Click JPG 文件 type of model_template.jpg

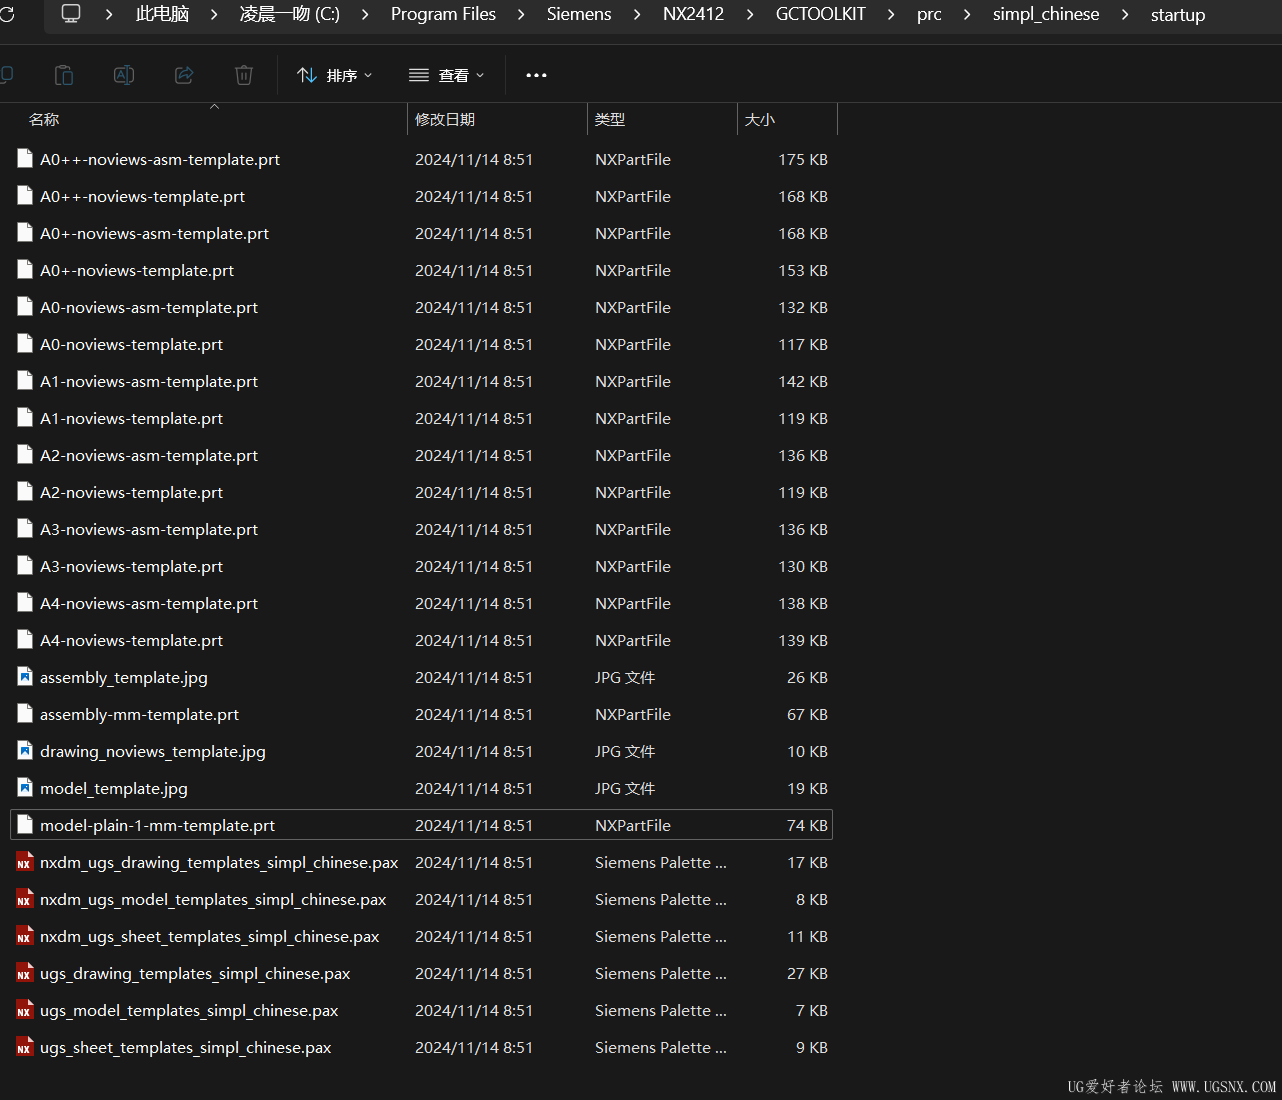click(x=625, y=788)
